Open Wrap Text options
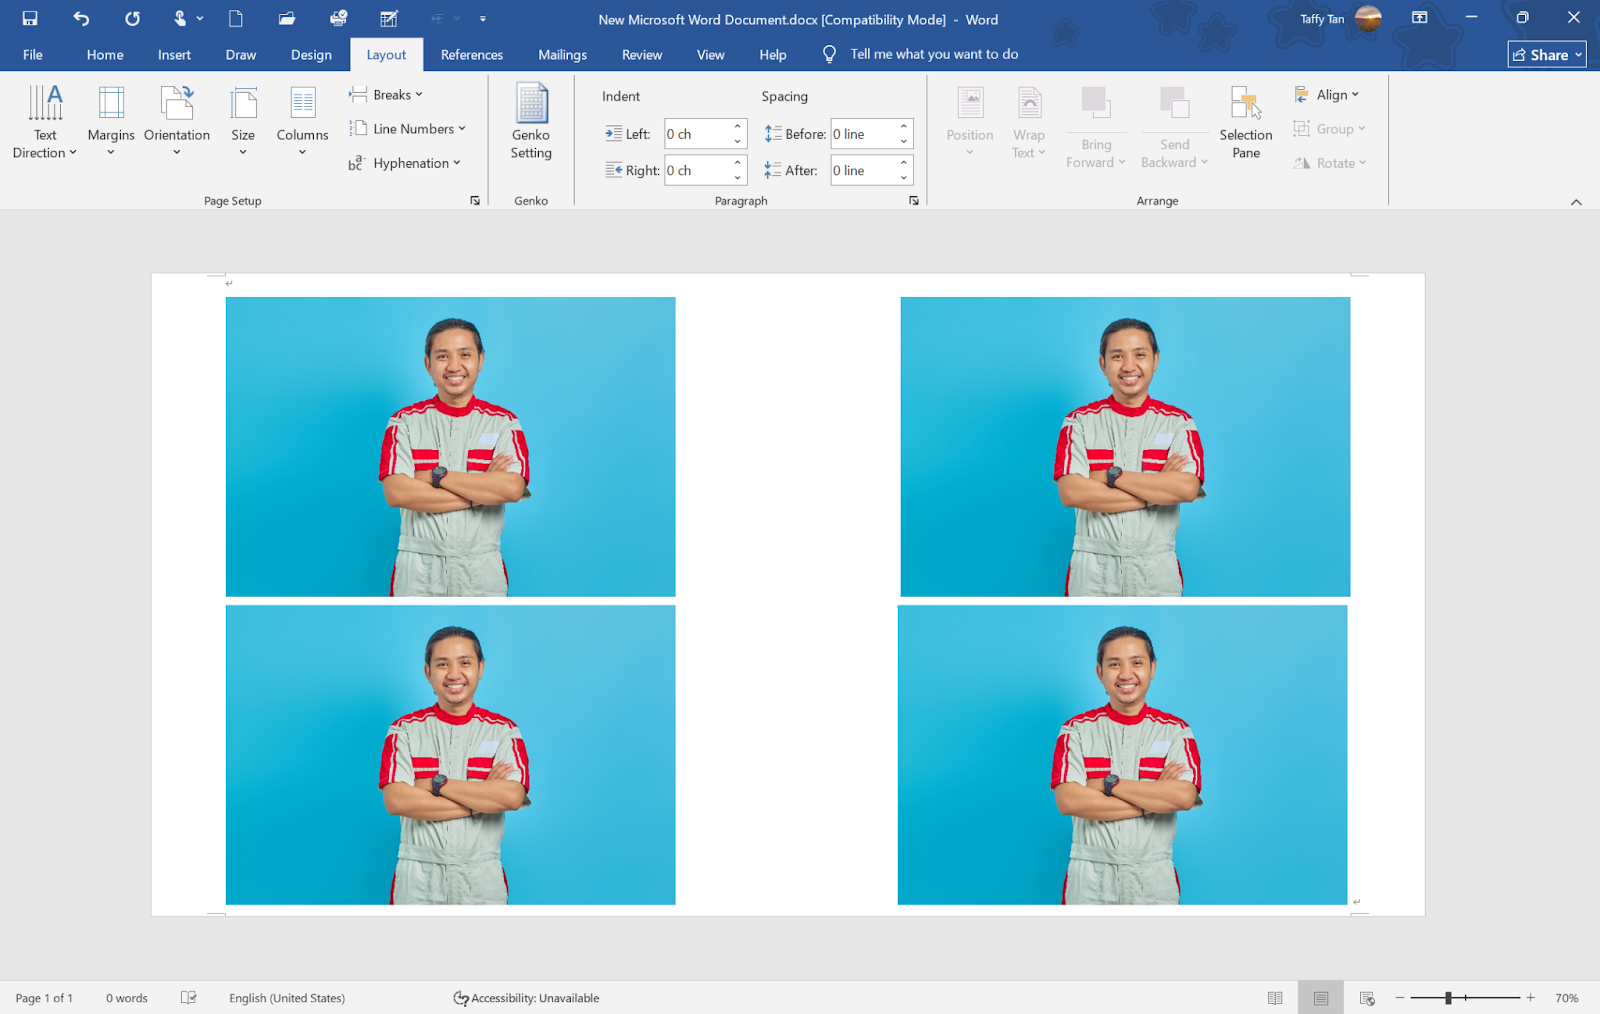Screen dimensions: 1600x1014 pos(1029,123)
